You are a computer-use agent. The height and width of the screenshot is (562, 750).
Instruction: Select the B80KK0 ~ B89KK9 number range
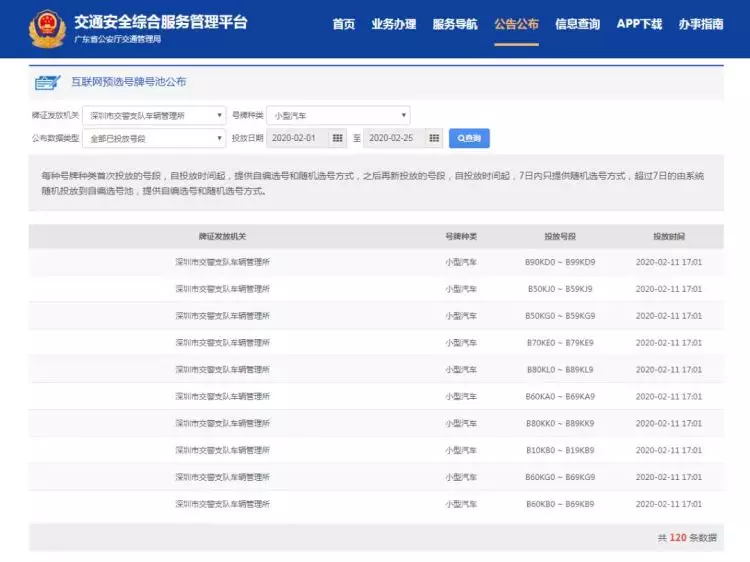click(x=560, y=423)
